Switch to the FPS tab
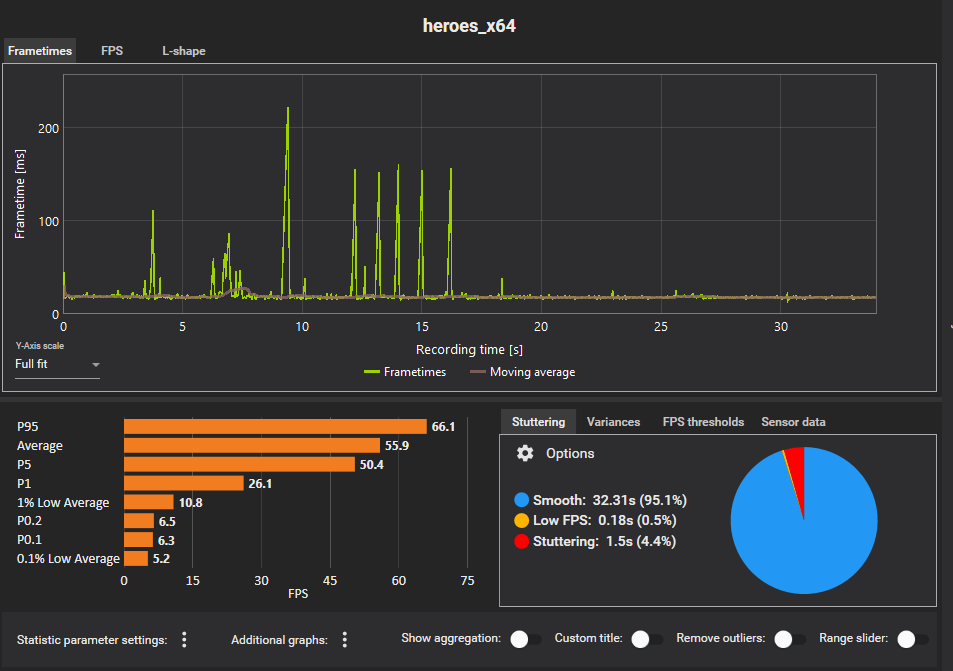Screen dimensions: 953x671 click(112, 51)
